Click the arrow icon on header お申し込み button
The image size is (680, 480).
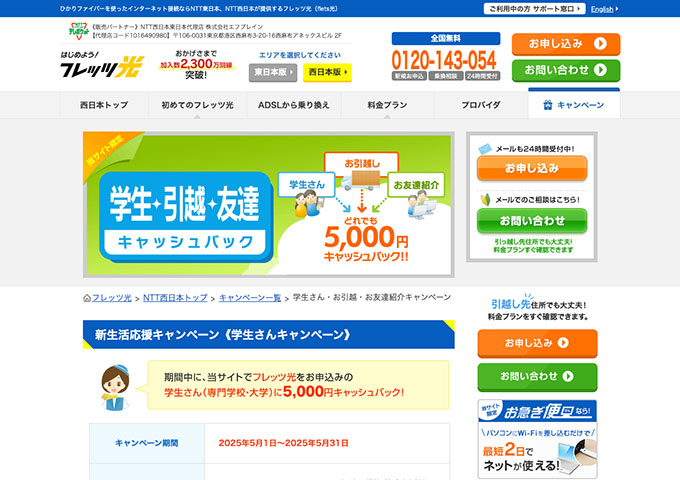tap(600, 43)
